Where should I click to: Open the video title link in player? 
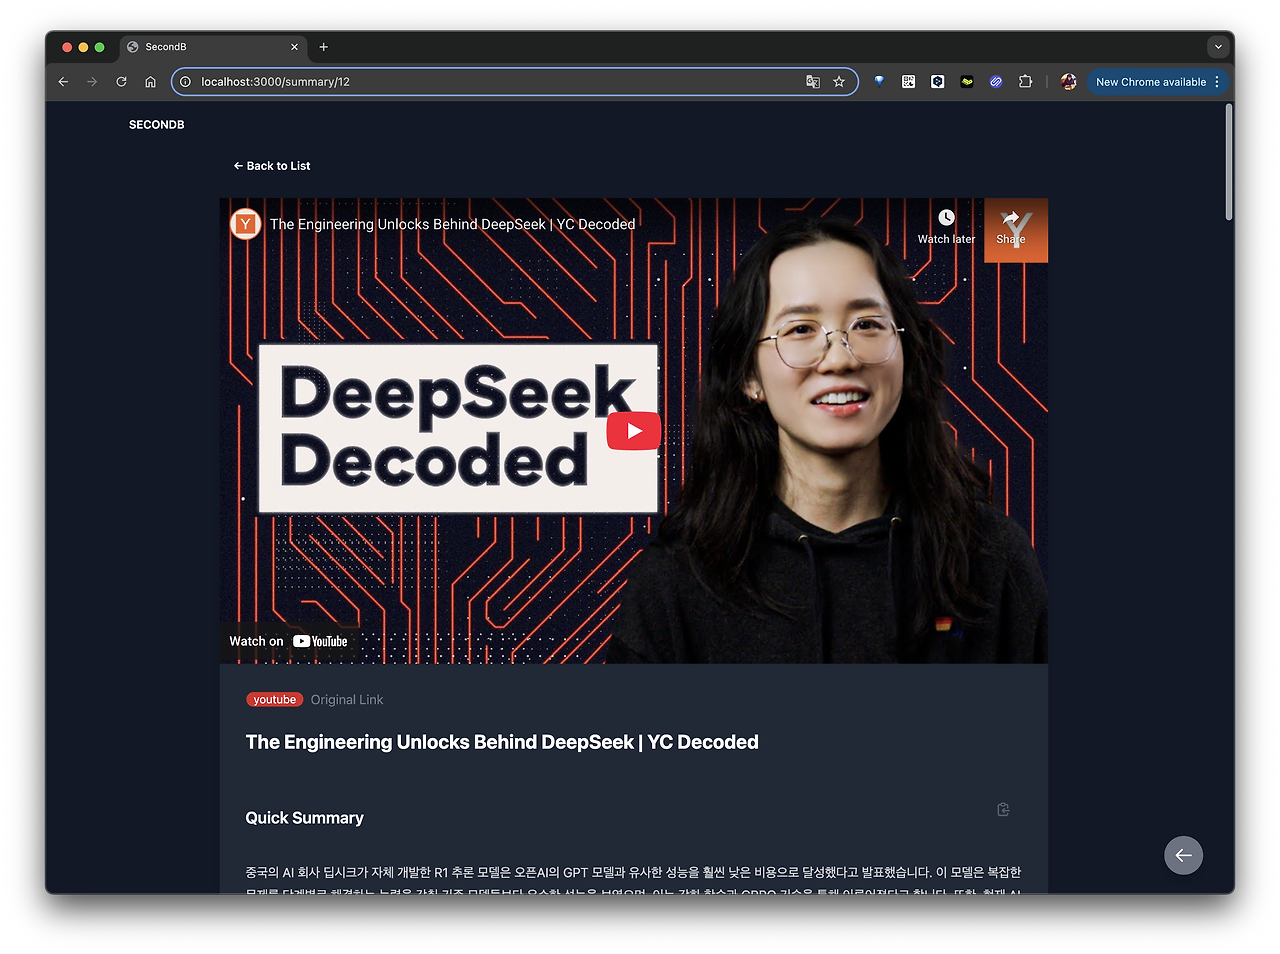coord(453,224)
